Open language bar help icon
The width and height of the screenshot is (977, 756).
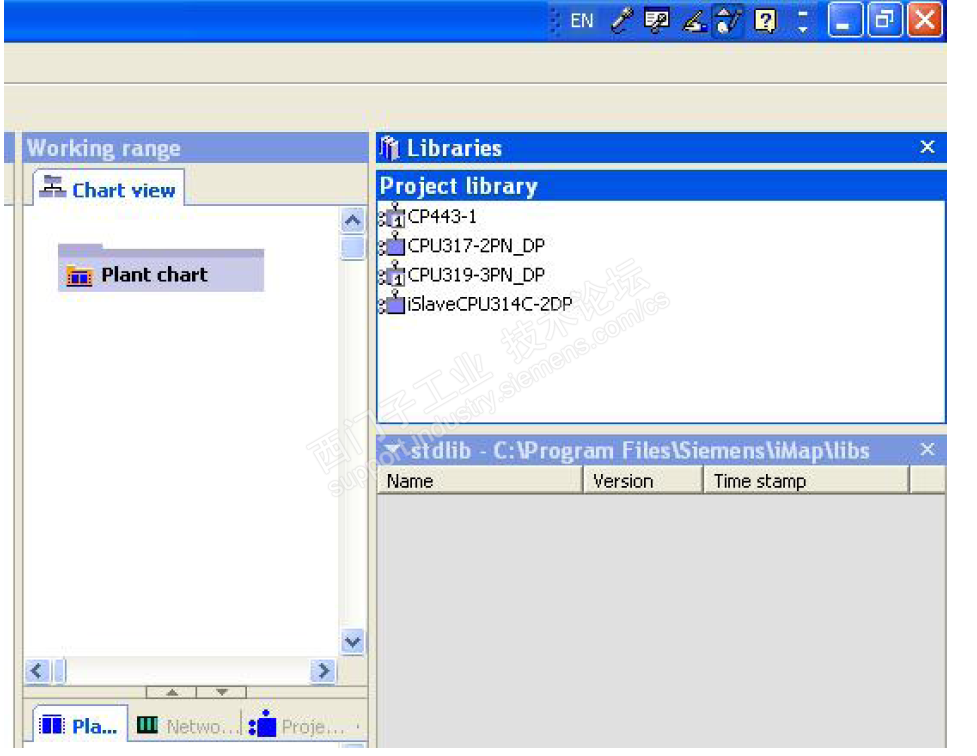(x=765, y=21)
